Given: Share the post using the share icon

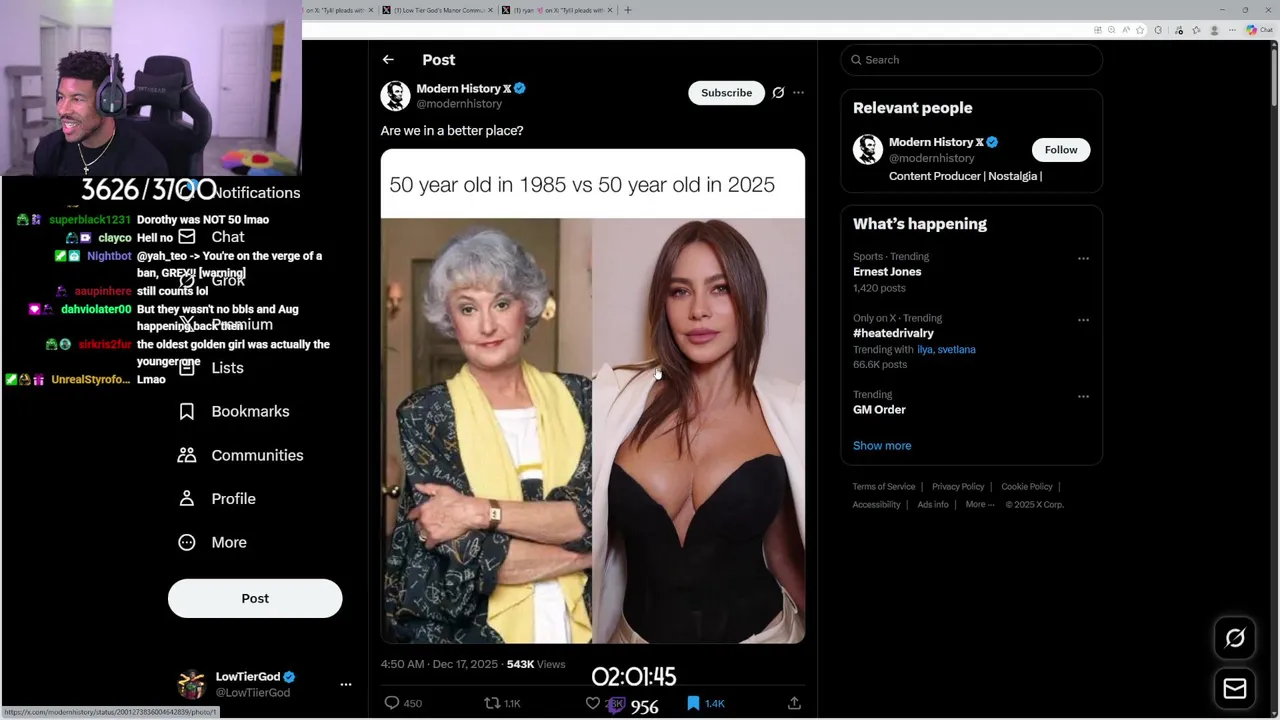Looking at the screenshot, I should point(794,703).
